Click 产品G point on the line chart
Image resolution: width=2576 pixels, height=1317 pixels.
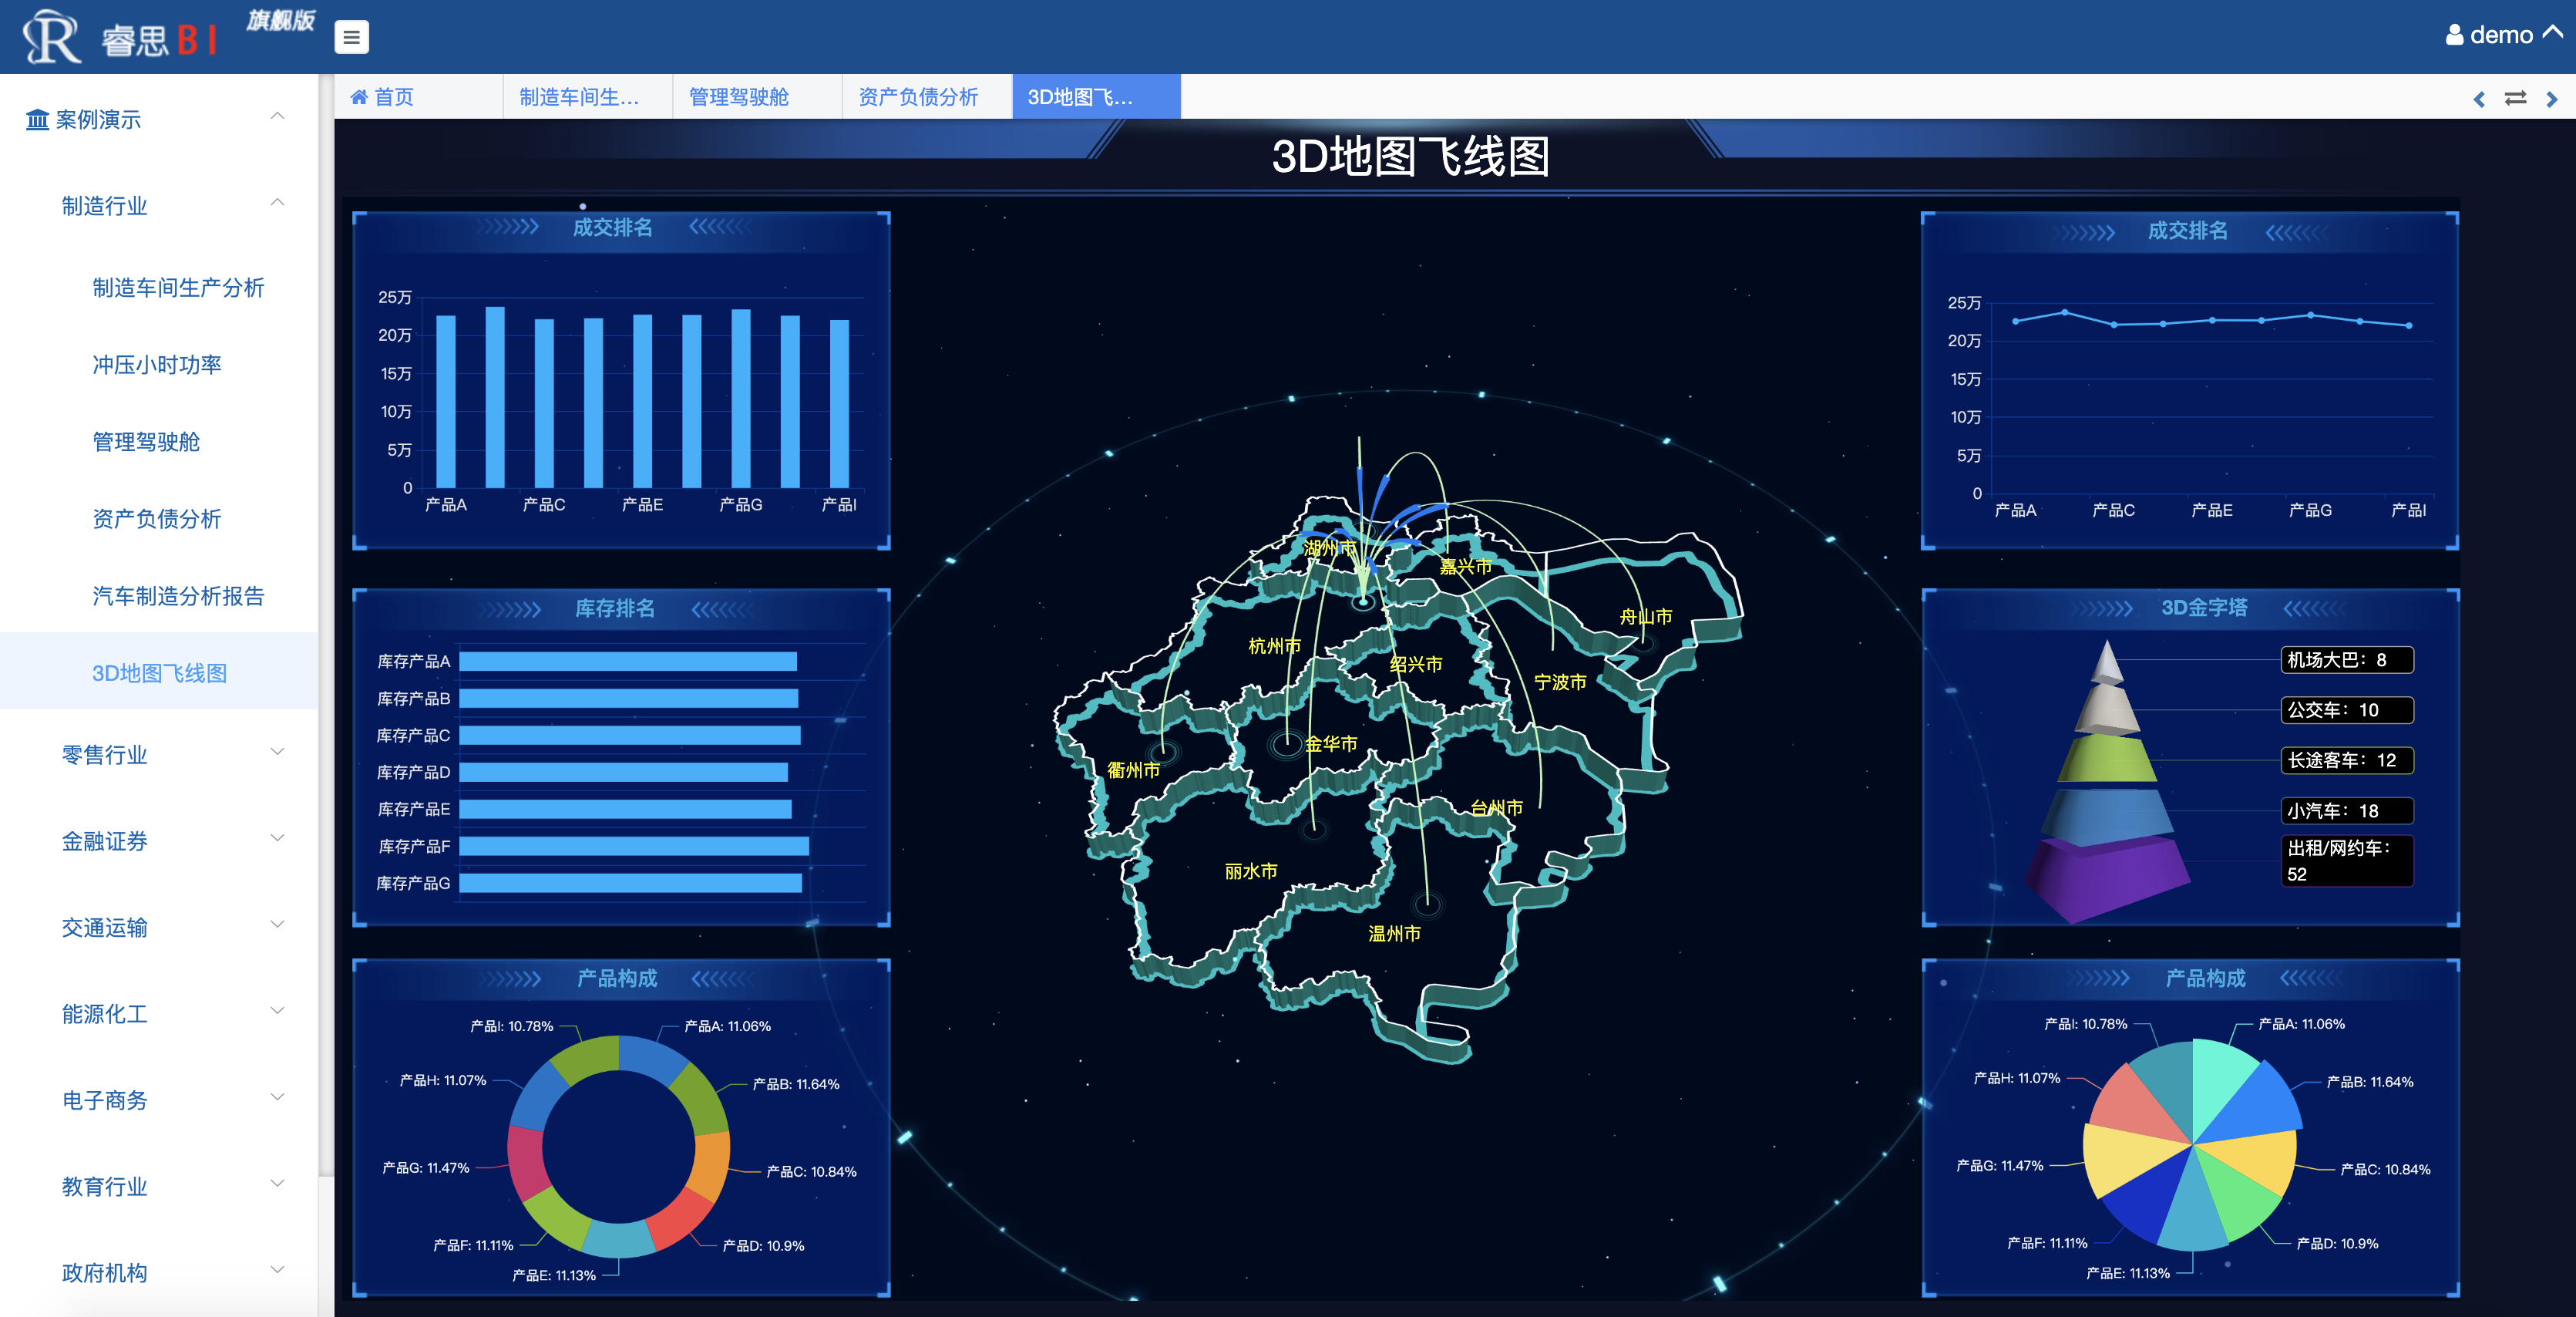click(x=2310, y=315)
